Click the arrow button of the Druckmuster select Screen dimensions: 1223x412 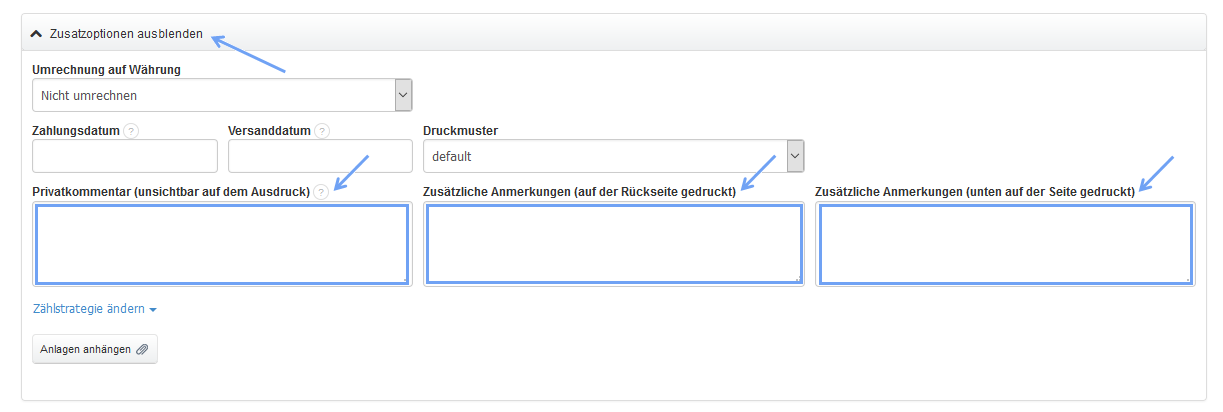(x=795, y=157)
